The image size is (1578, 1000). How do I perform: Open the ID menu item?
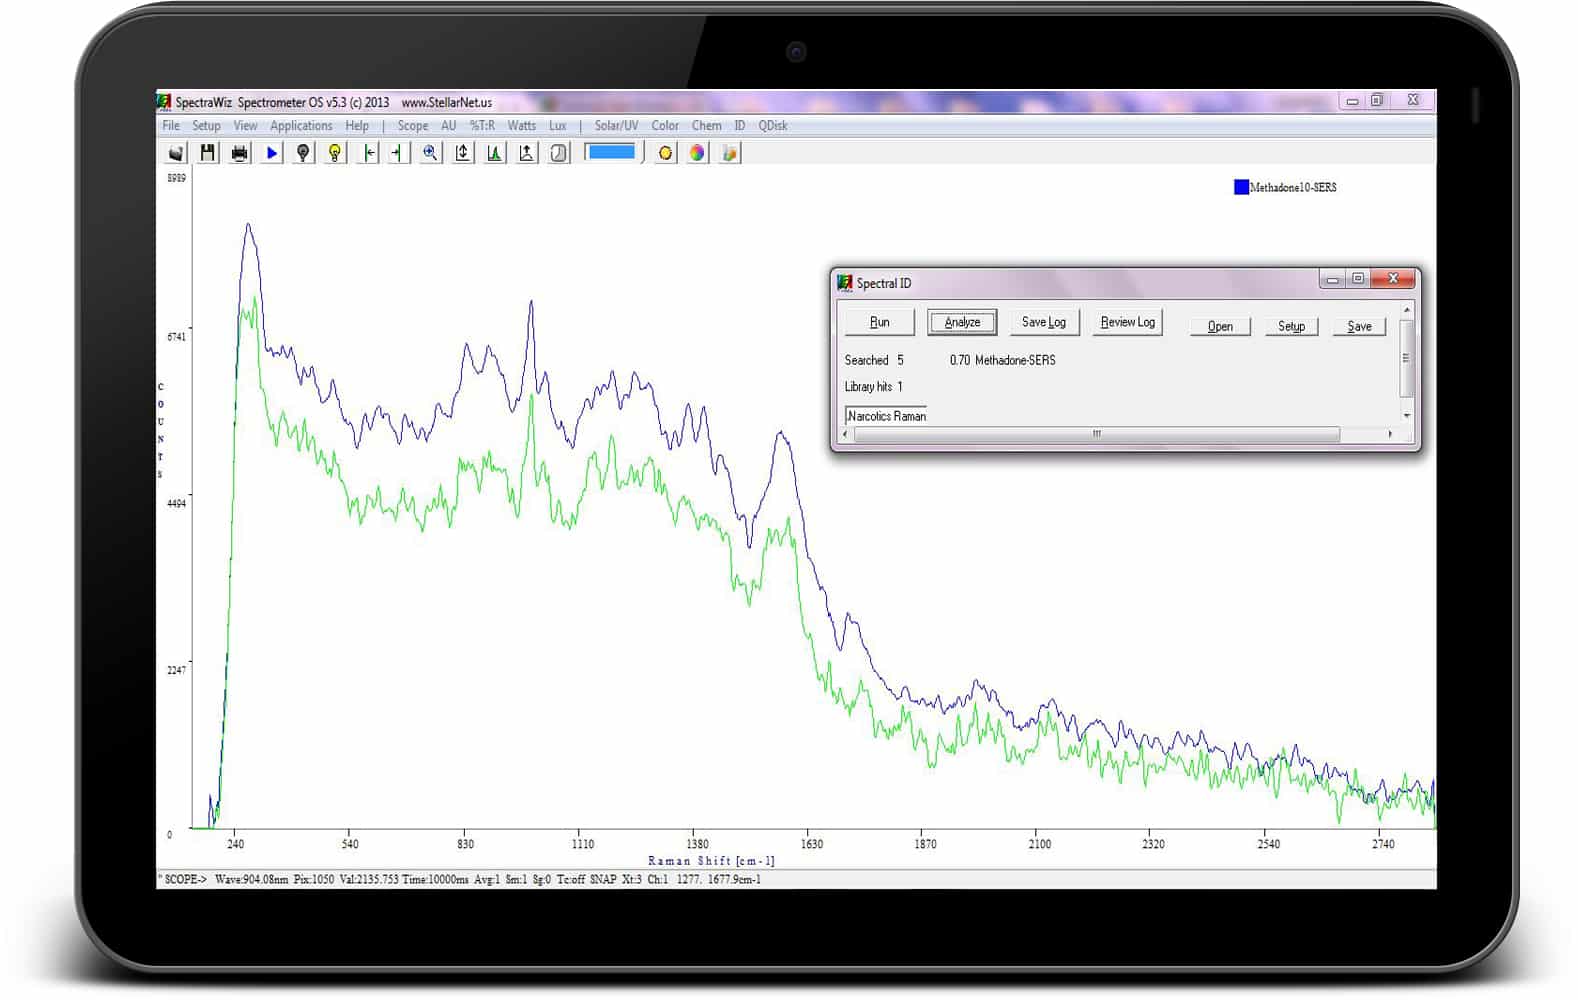point(740,126)
